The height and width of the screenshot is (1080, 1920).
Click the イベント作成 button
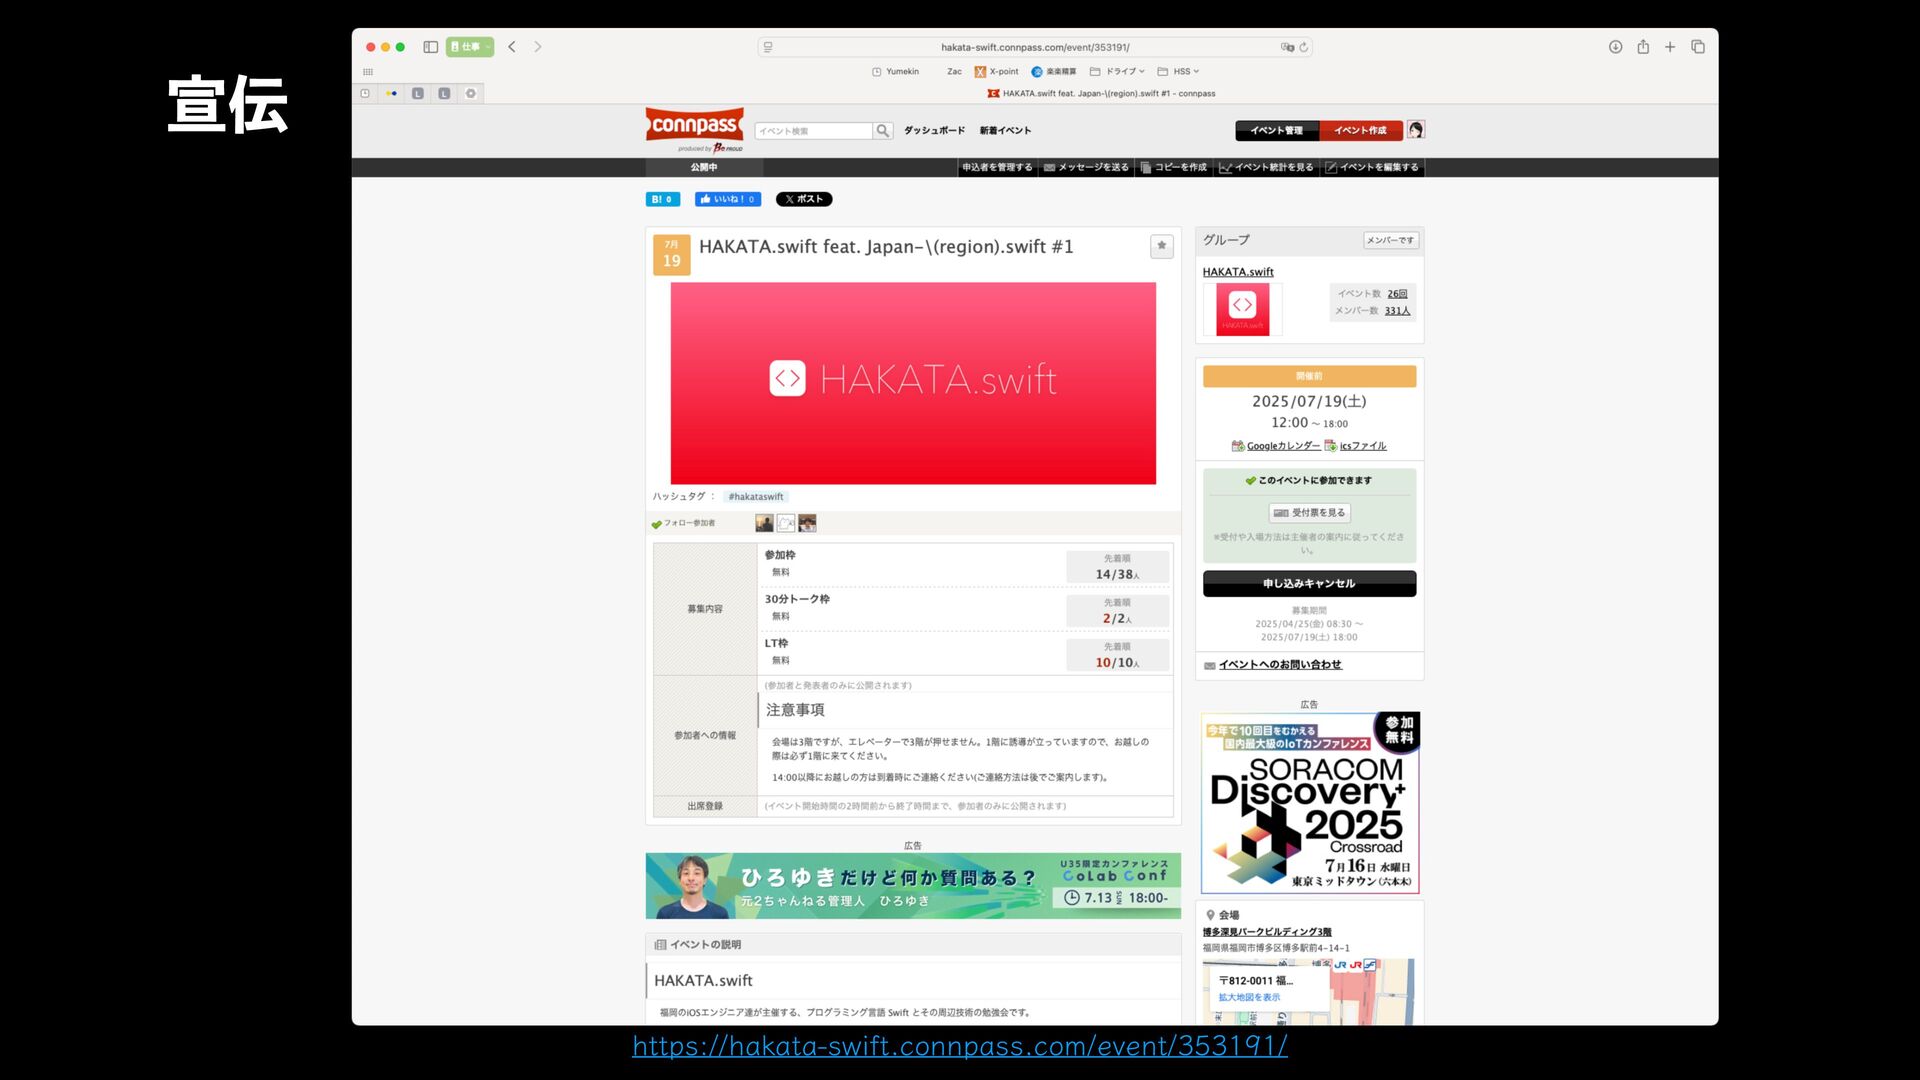click(1361, 131)
